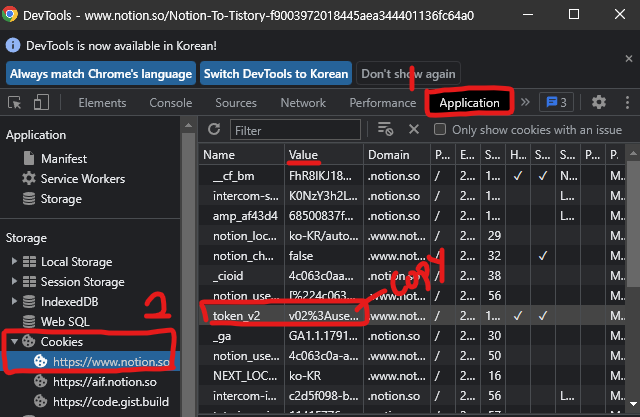Click sidebar scrollbar up arrow
The height and width of the screenshot is (417, 640).
[188, 125]
